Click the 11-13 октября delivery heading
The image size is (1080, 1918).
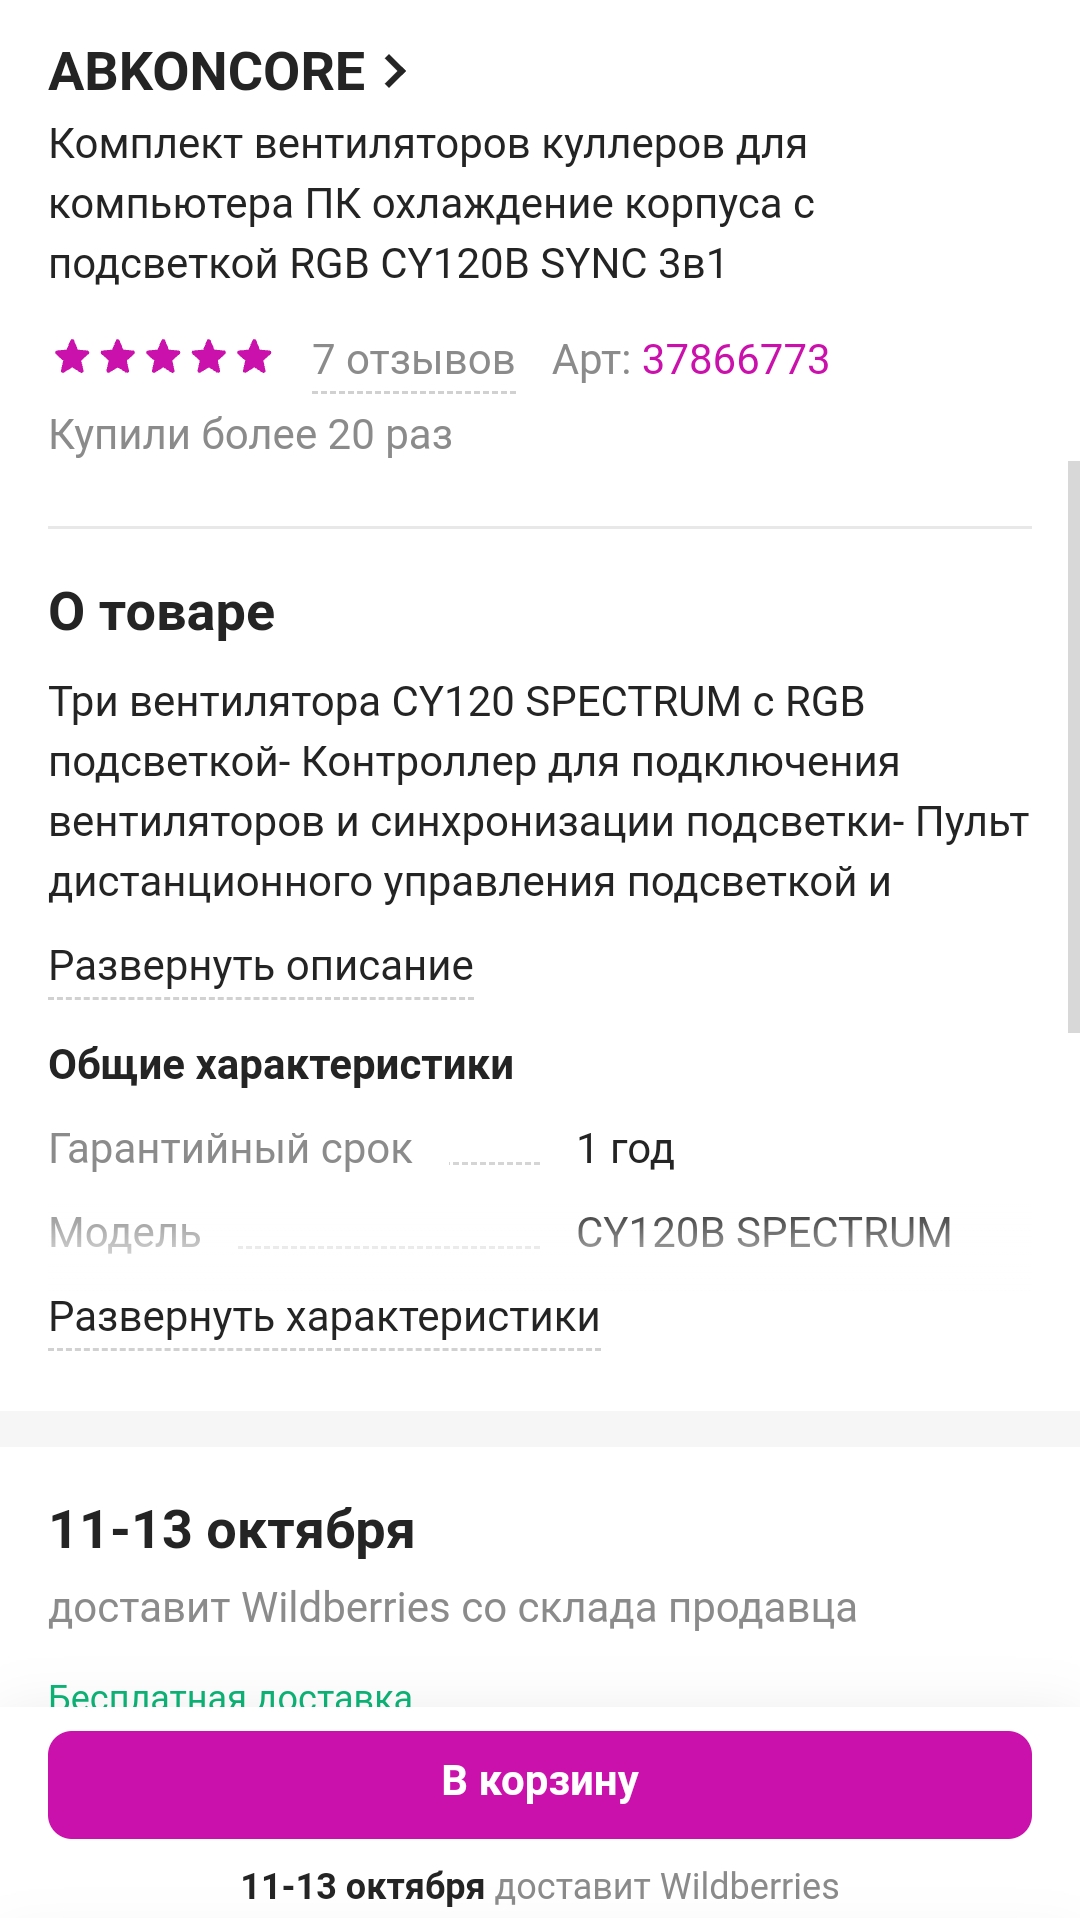pos(232,1530)
